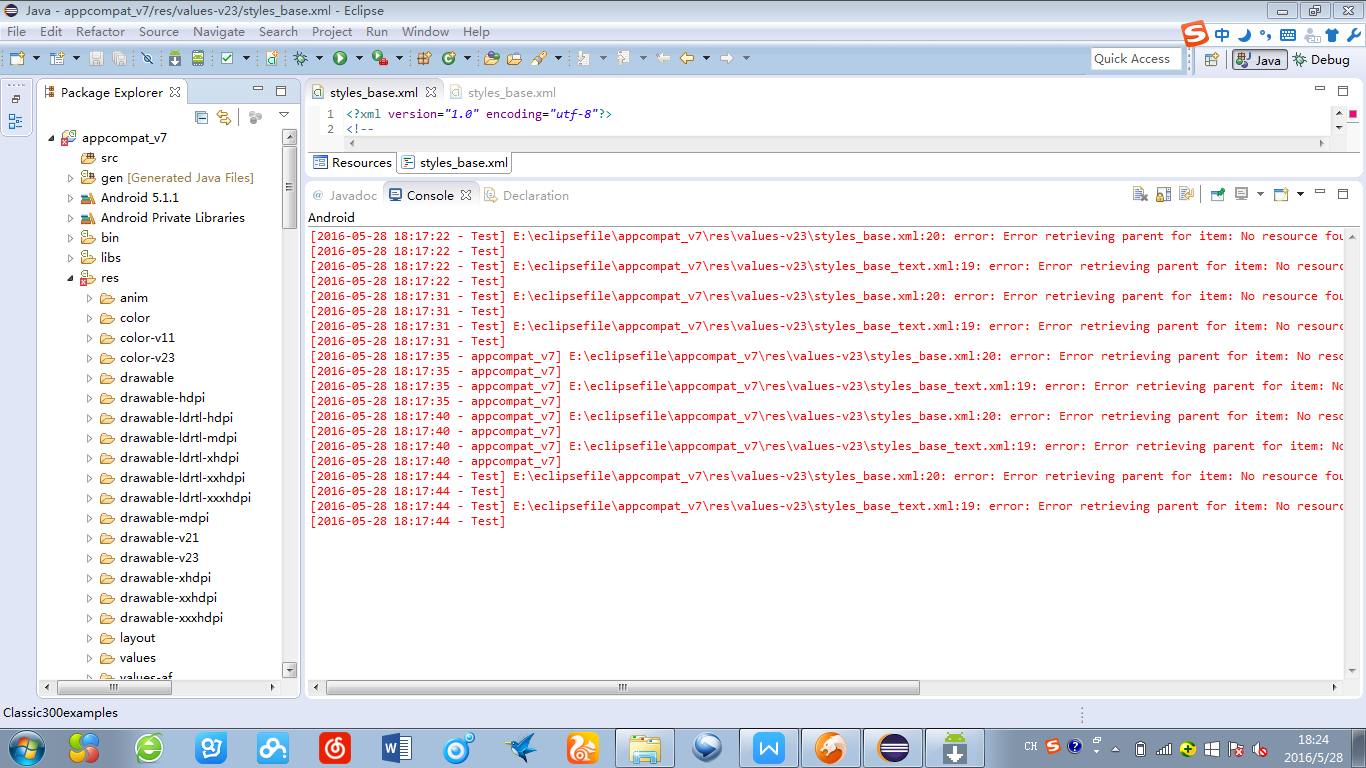
Task: Maximize the Console view panel
Action: [x=1343, y=194]
